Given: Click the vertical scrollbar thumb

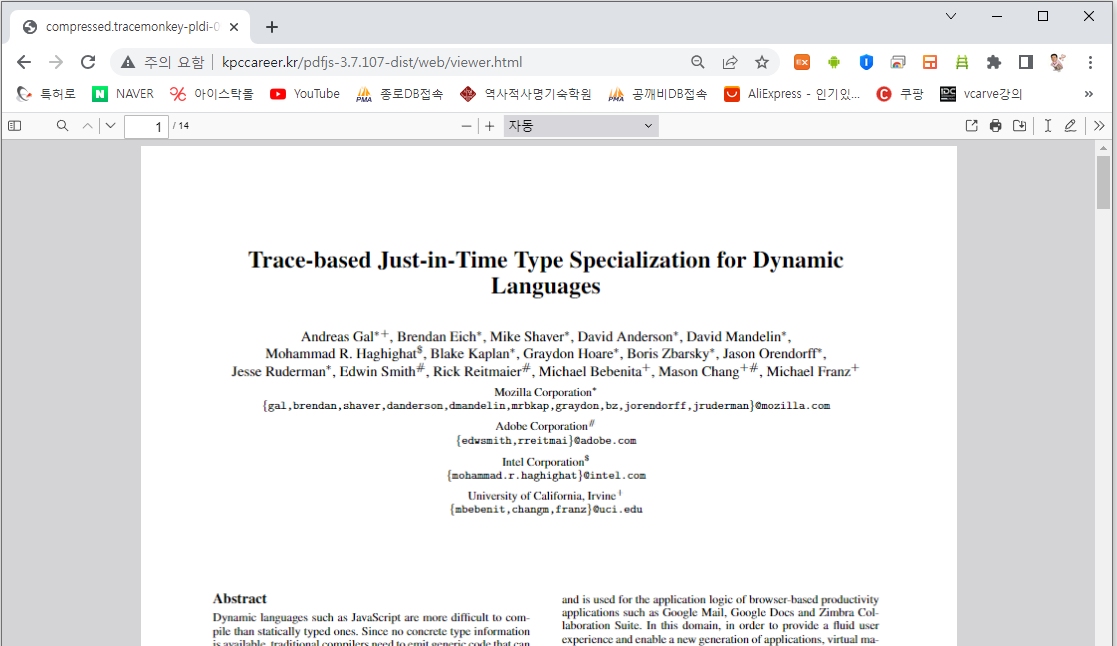Looking at the screenshot, I should coord(1103,182).
